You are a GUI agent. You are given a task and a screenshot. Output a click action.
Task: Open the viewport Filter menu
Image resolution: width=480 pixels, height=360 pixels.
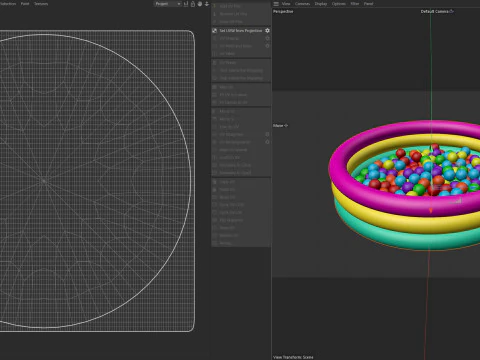(x=355, y=4)
